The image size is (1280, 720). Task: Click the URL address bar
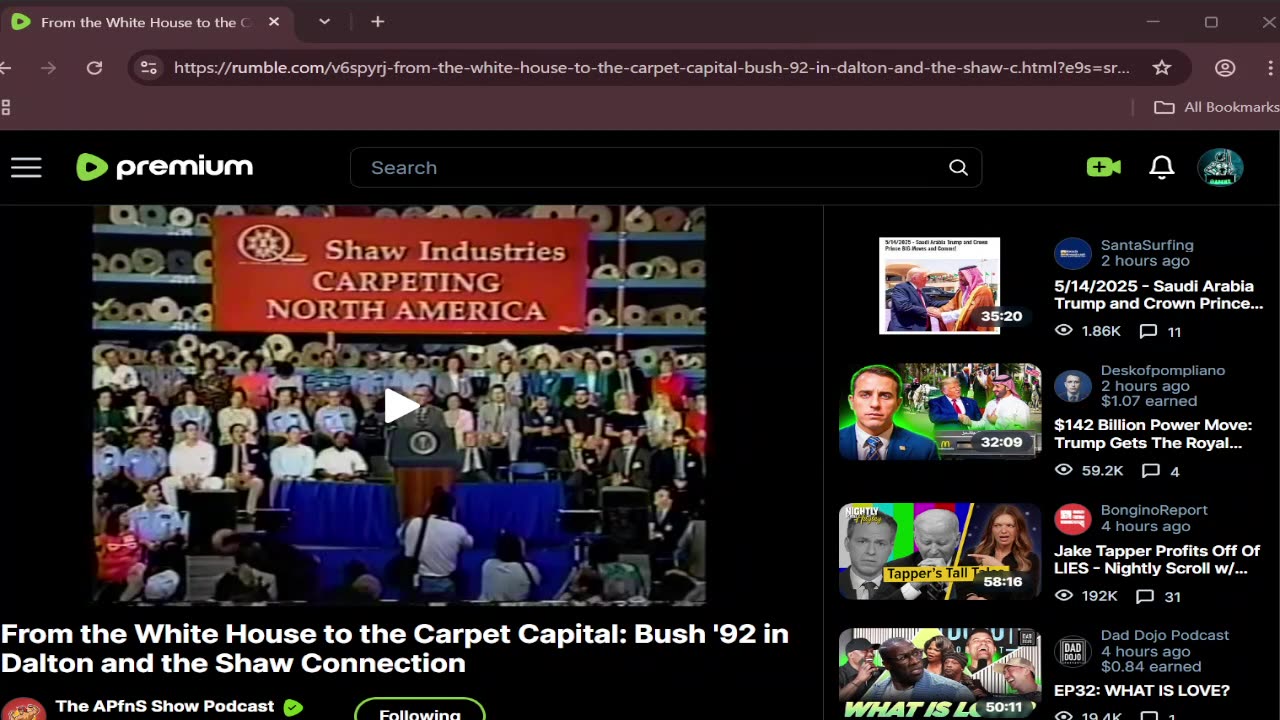pos(651,68)
